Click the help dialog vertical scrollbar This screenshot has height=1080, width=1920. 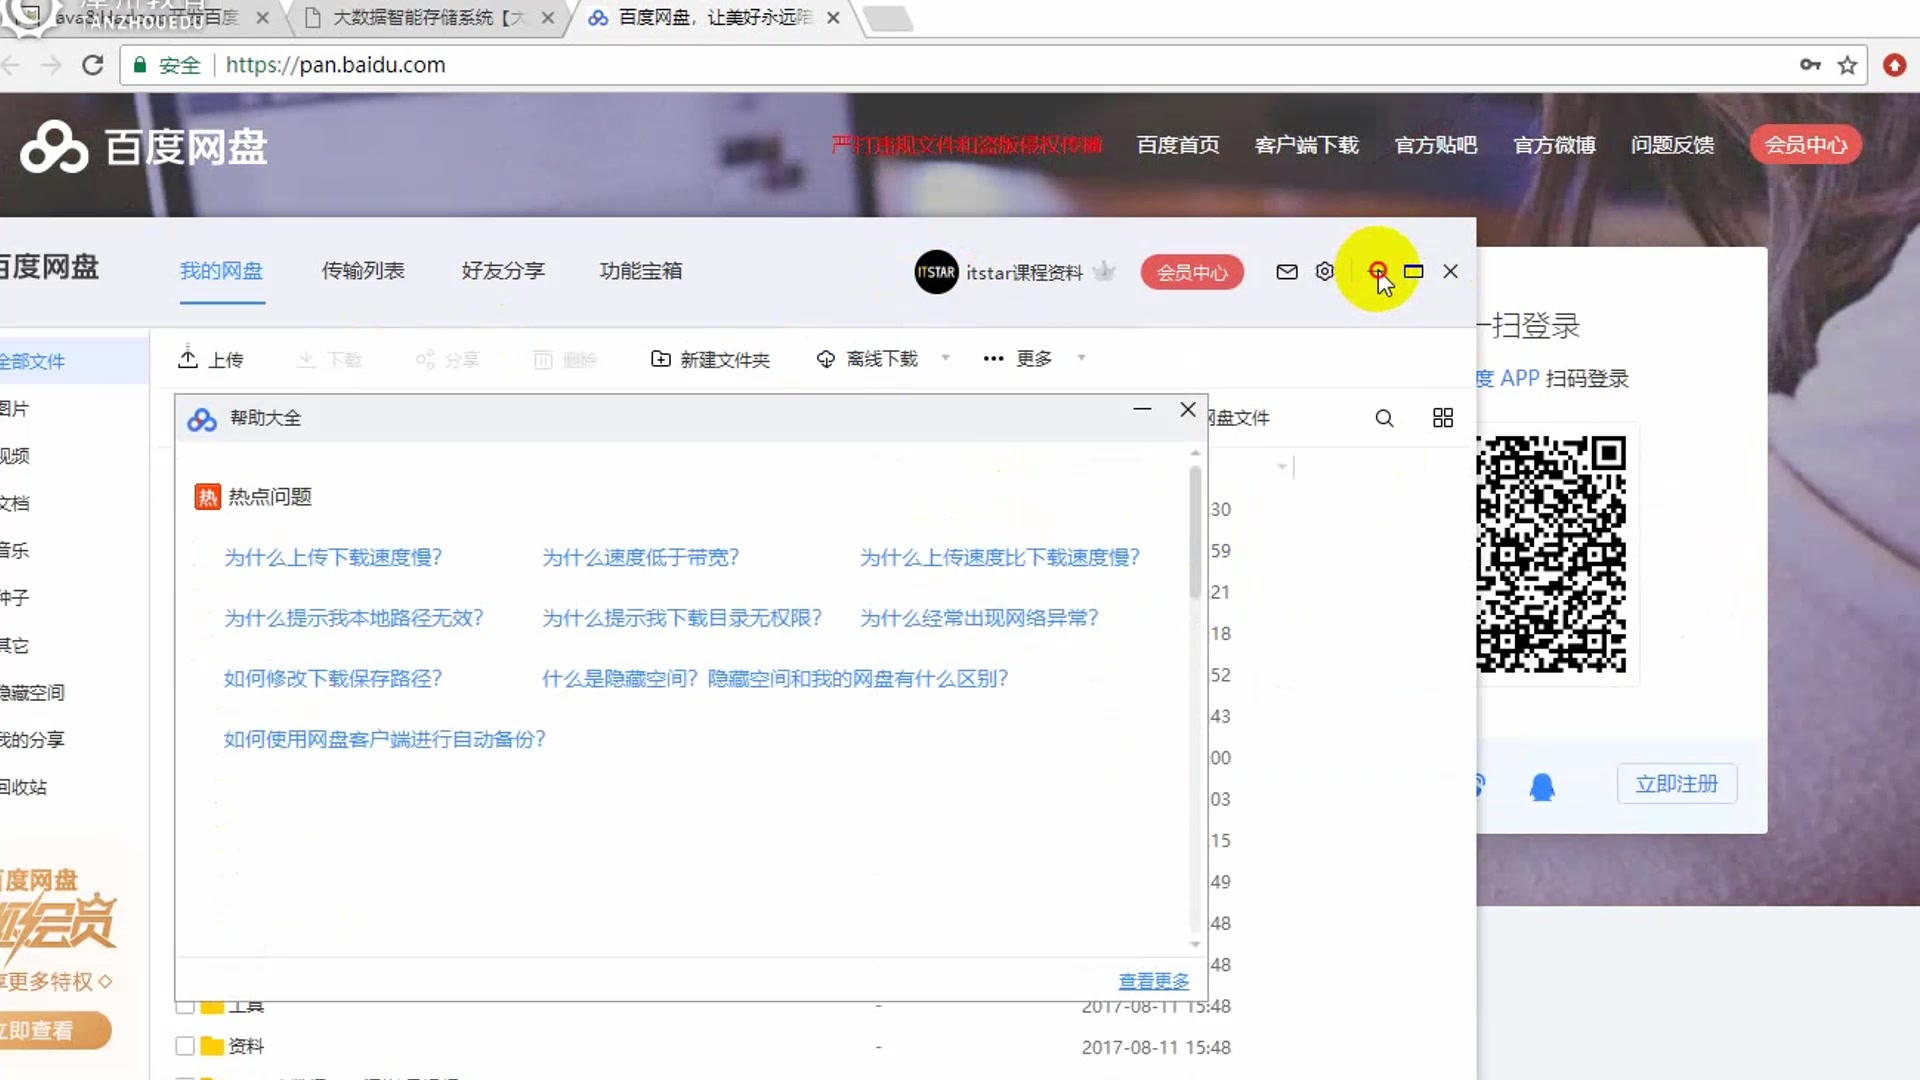(1195, 535)
